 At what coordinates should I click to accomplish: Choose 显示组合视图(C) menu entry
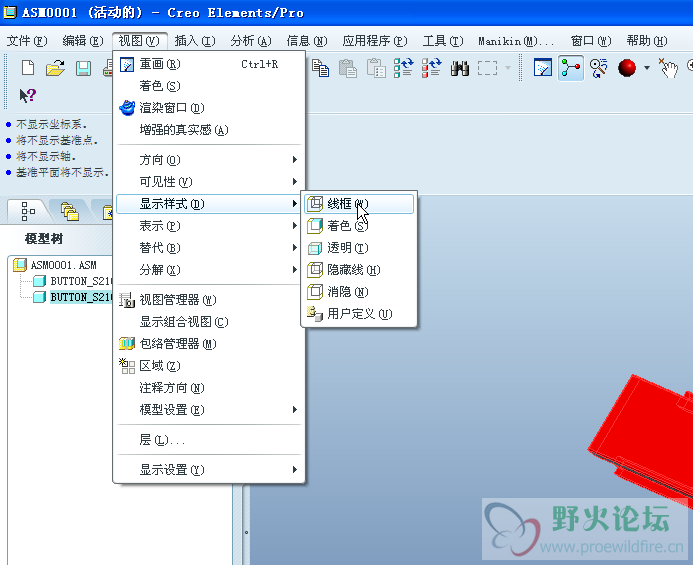click(209, 322)
